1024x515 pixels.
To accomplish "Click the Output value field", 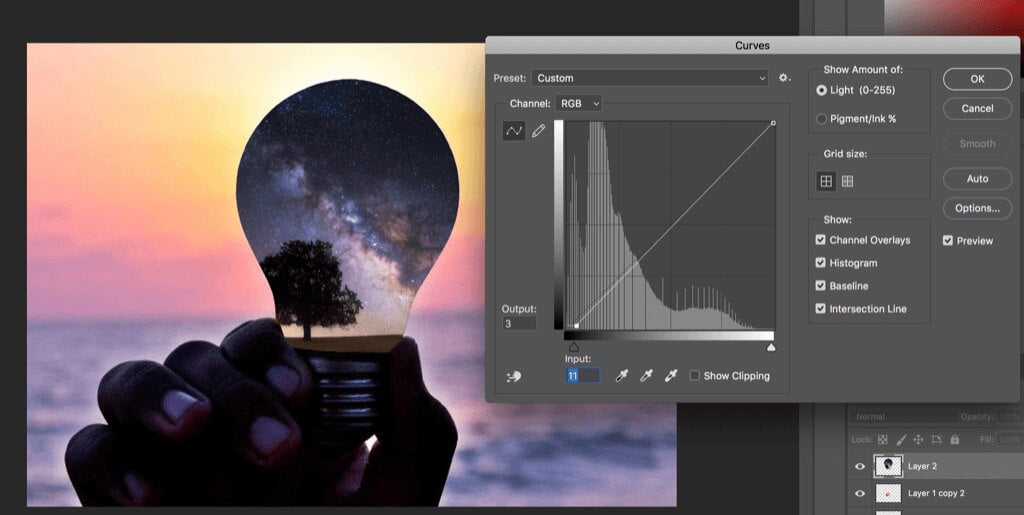I will tap(519, 323).
